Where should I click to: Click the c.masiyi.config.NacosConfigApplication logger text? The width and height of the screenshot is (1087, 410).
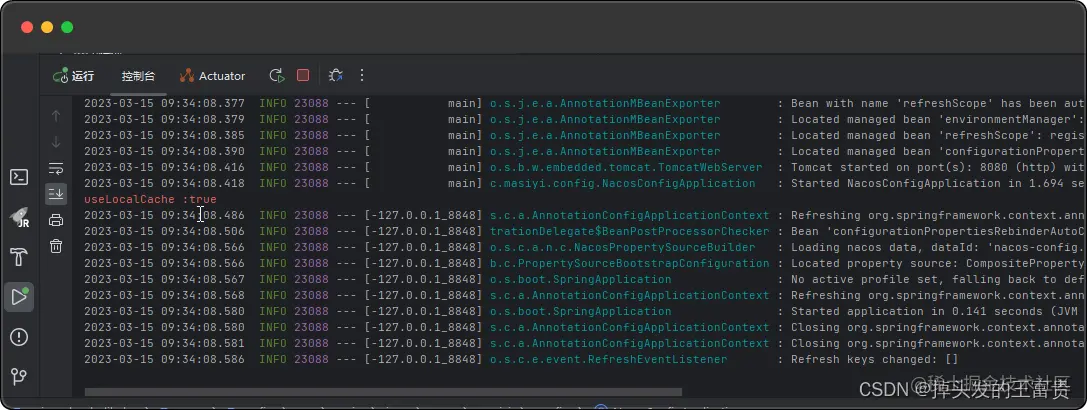tap(623, 183)
